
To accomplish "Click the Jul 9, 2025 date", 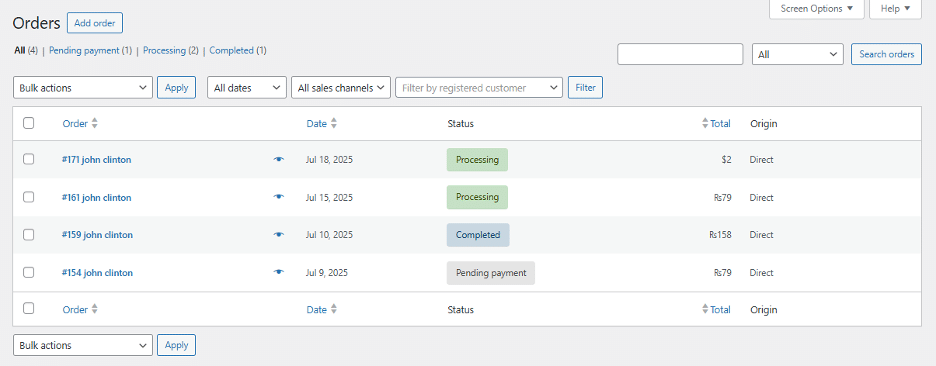I will click(x=327, y=272).
